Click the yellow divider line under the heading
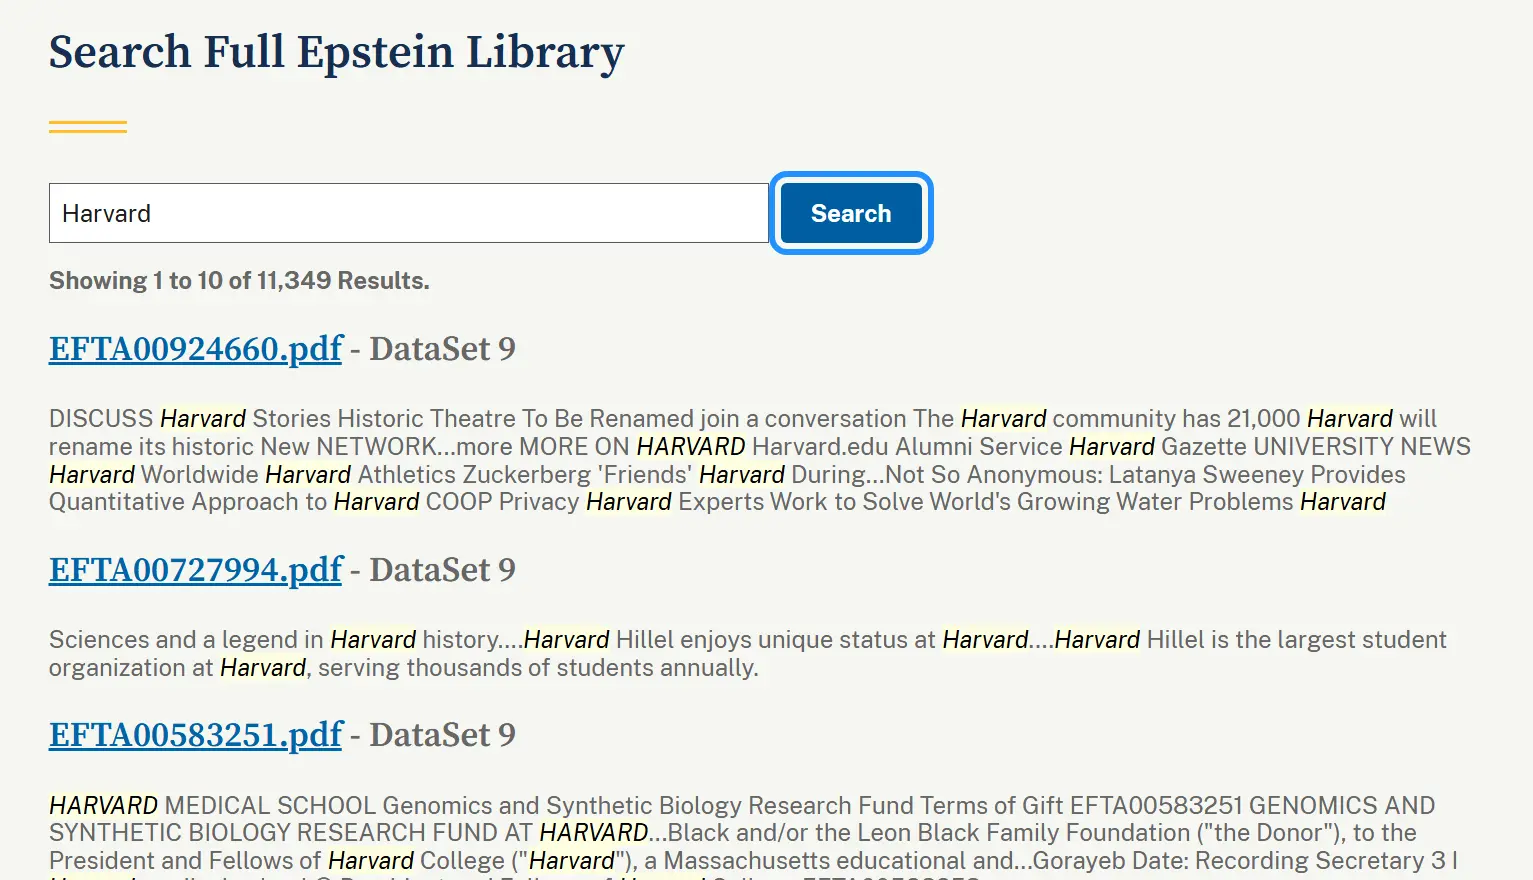Viewport: 1533px width, 880px height. point(88,127)
